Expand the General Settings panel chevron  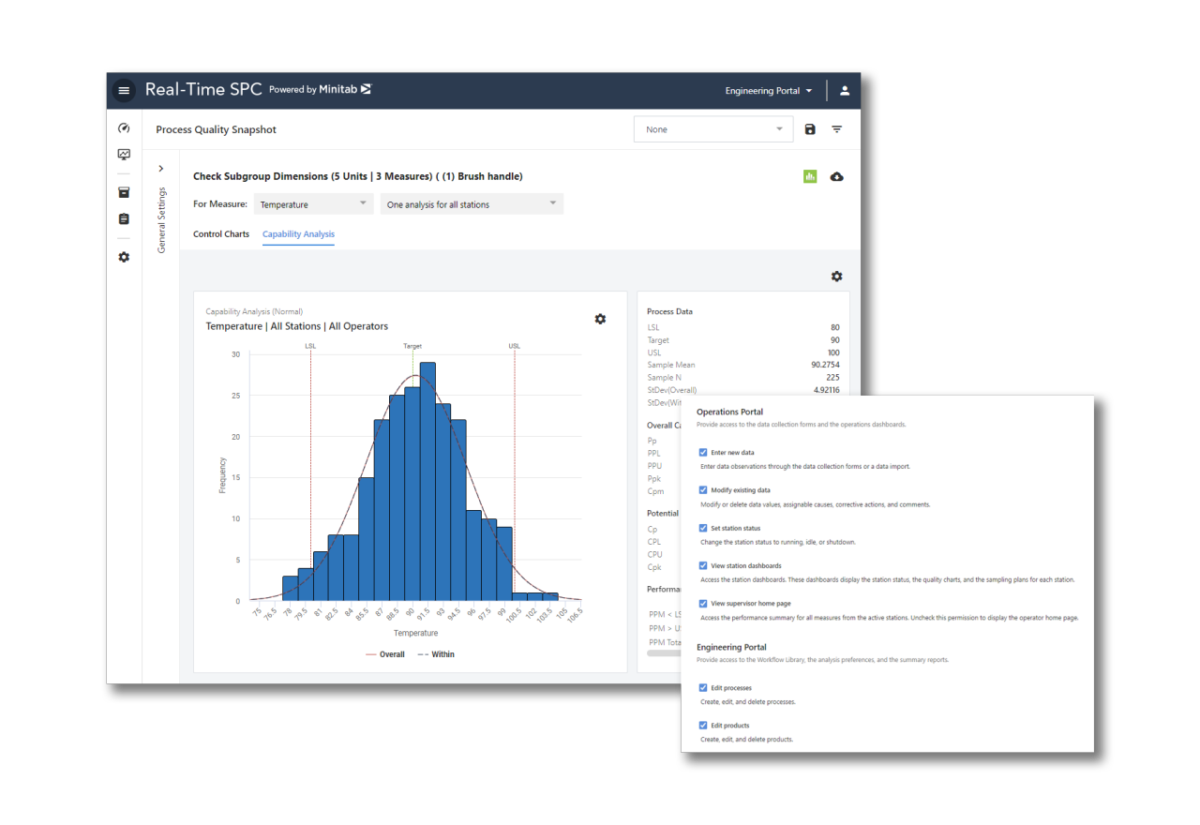(x=161, y=169)
